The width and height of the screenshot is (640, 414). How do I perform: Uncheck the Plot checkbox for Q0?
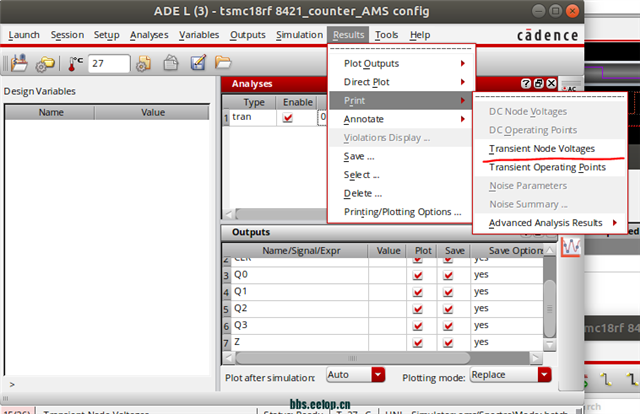click(418, 274)
